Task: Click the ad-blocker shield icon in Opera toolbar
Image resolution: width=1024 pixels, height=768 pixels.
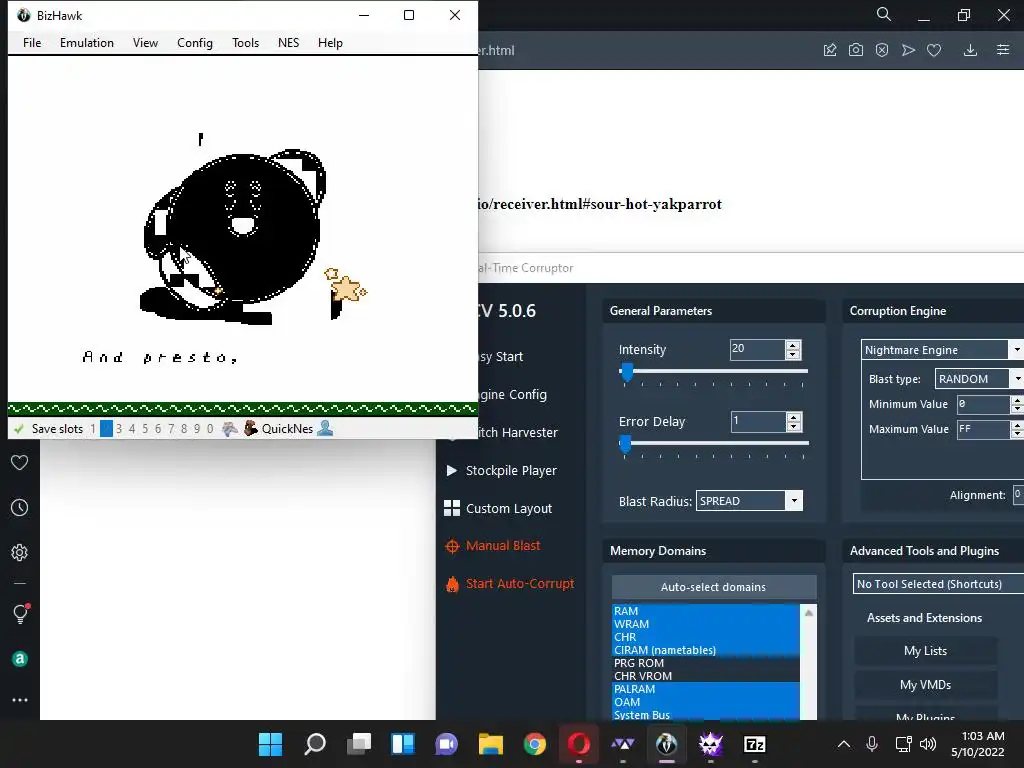Action: coord(882,50)
